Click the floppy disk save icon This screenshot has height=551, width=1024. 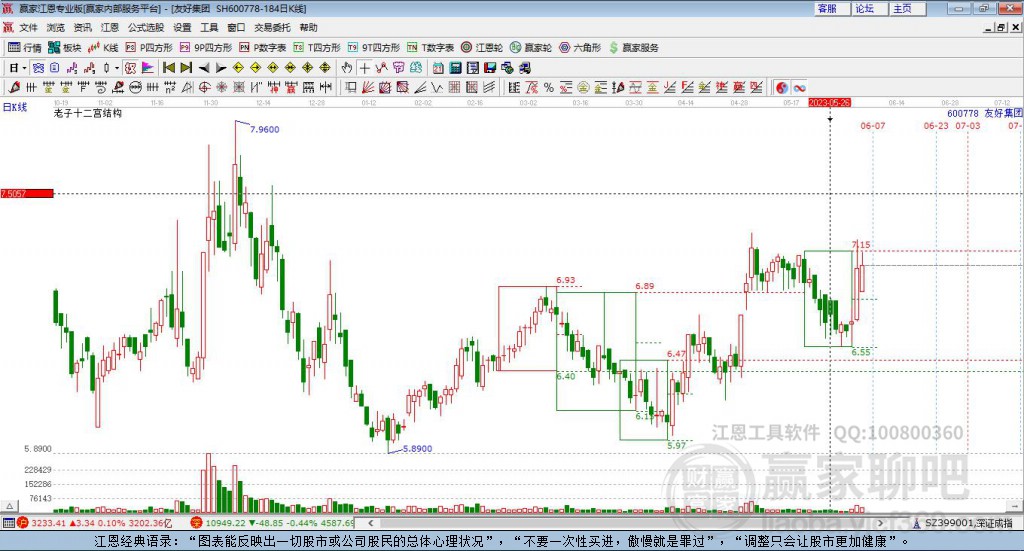(x=490, y=68)
